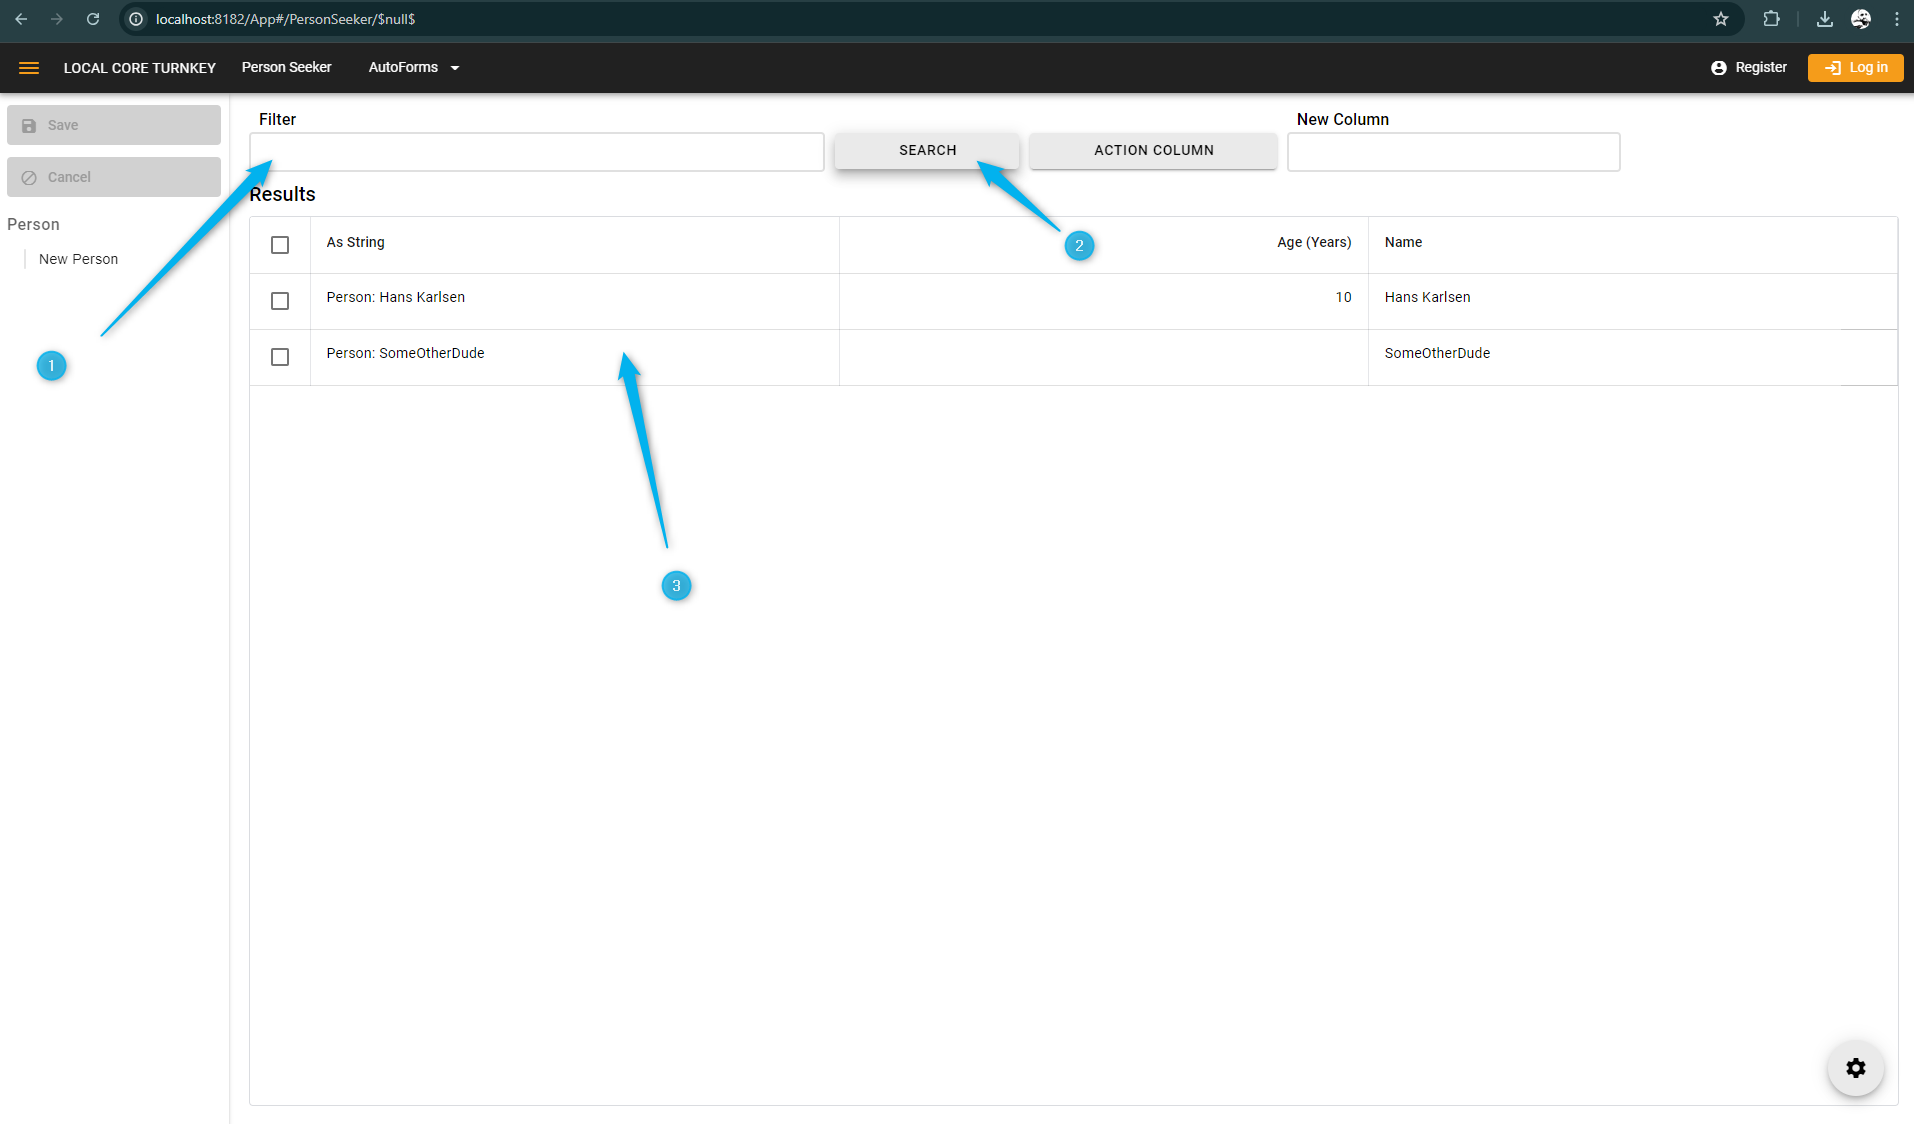Reload the page with refresh icon

(93, 19)
